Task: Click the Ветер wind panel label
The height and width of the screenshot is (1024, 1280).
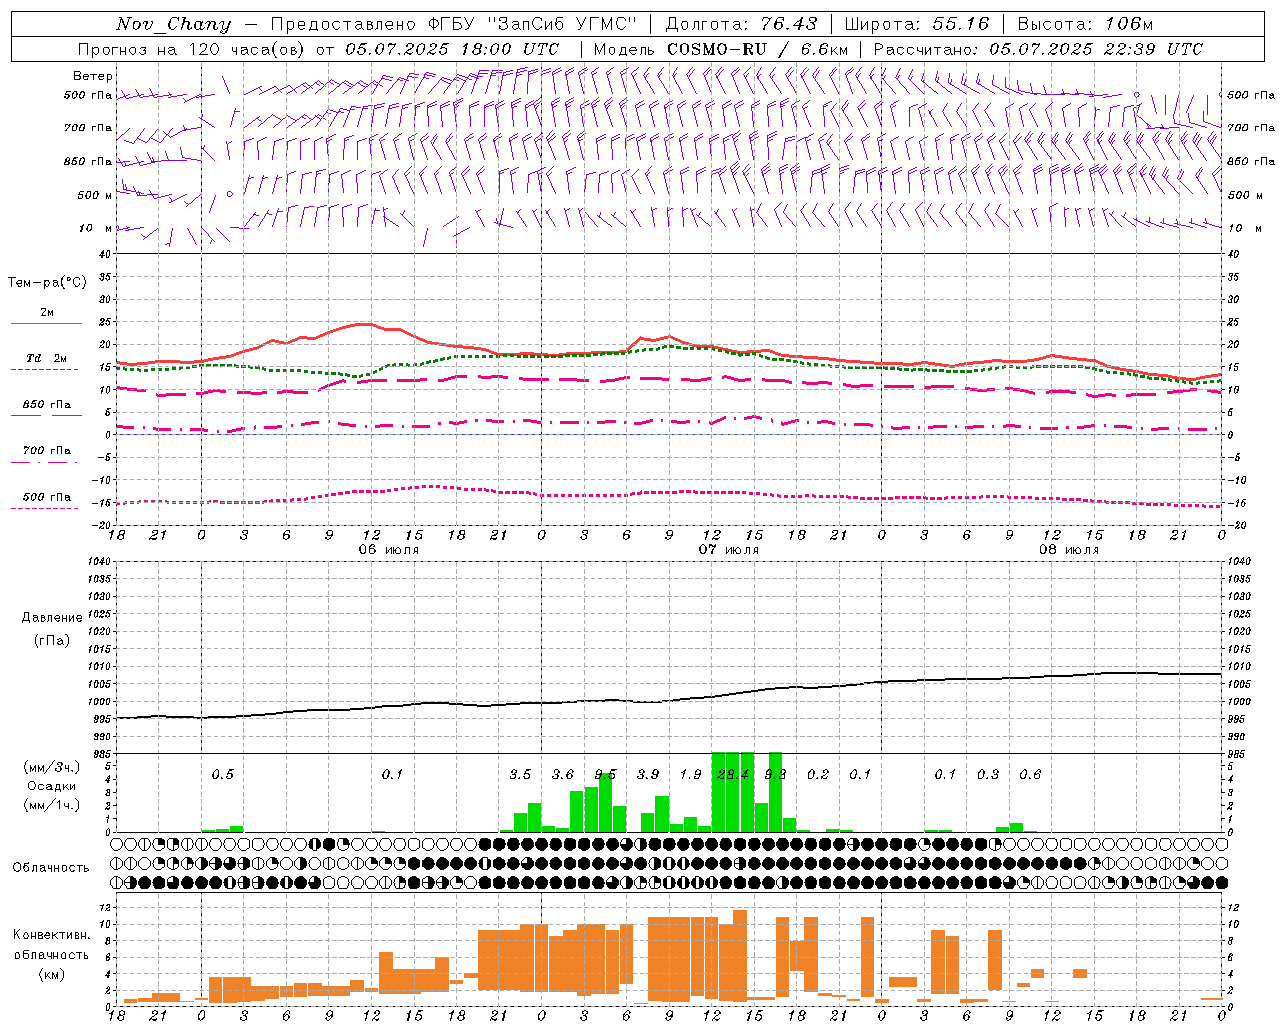Action: [93, 76]
